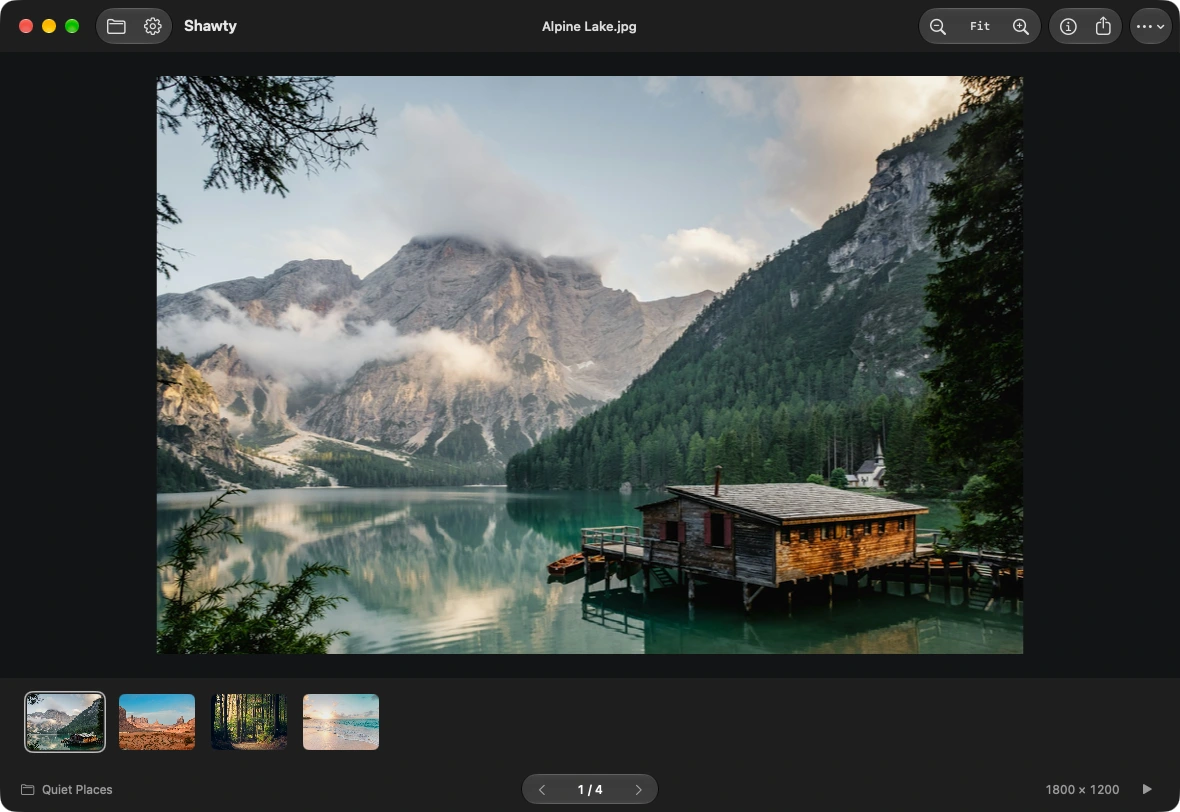Click the 1 / 4 page counter
The height and width of the screenshot is (812, 1180).
pos(590,789)
